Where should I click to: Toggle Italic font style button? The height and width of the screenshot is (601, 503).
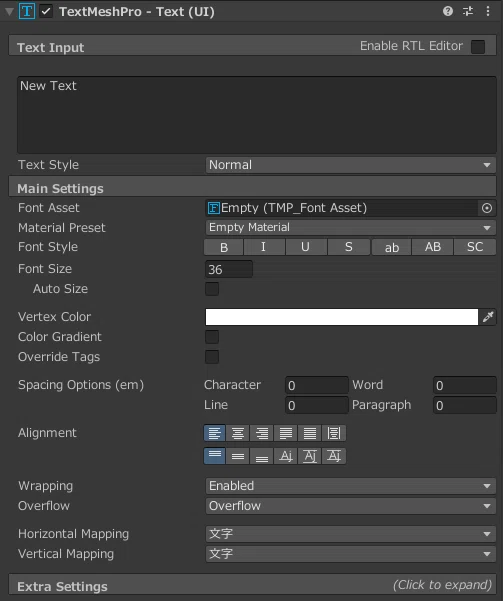264,247
